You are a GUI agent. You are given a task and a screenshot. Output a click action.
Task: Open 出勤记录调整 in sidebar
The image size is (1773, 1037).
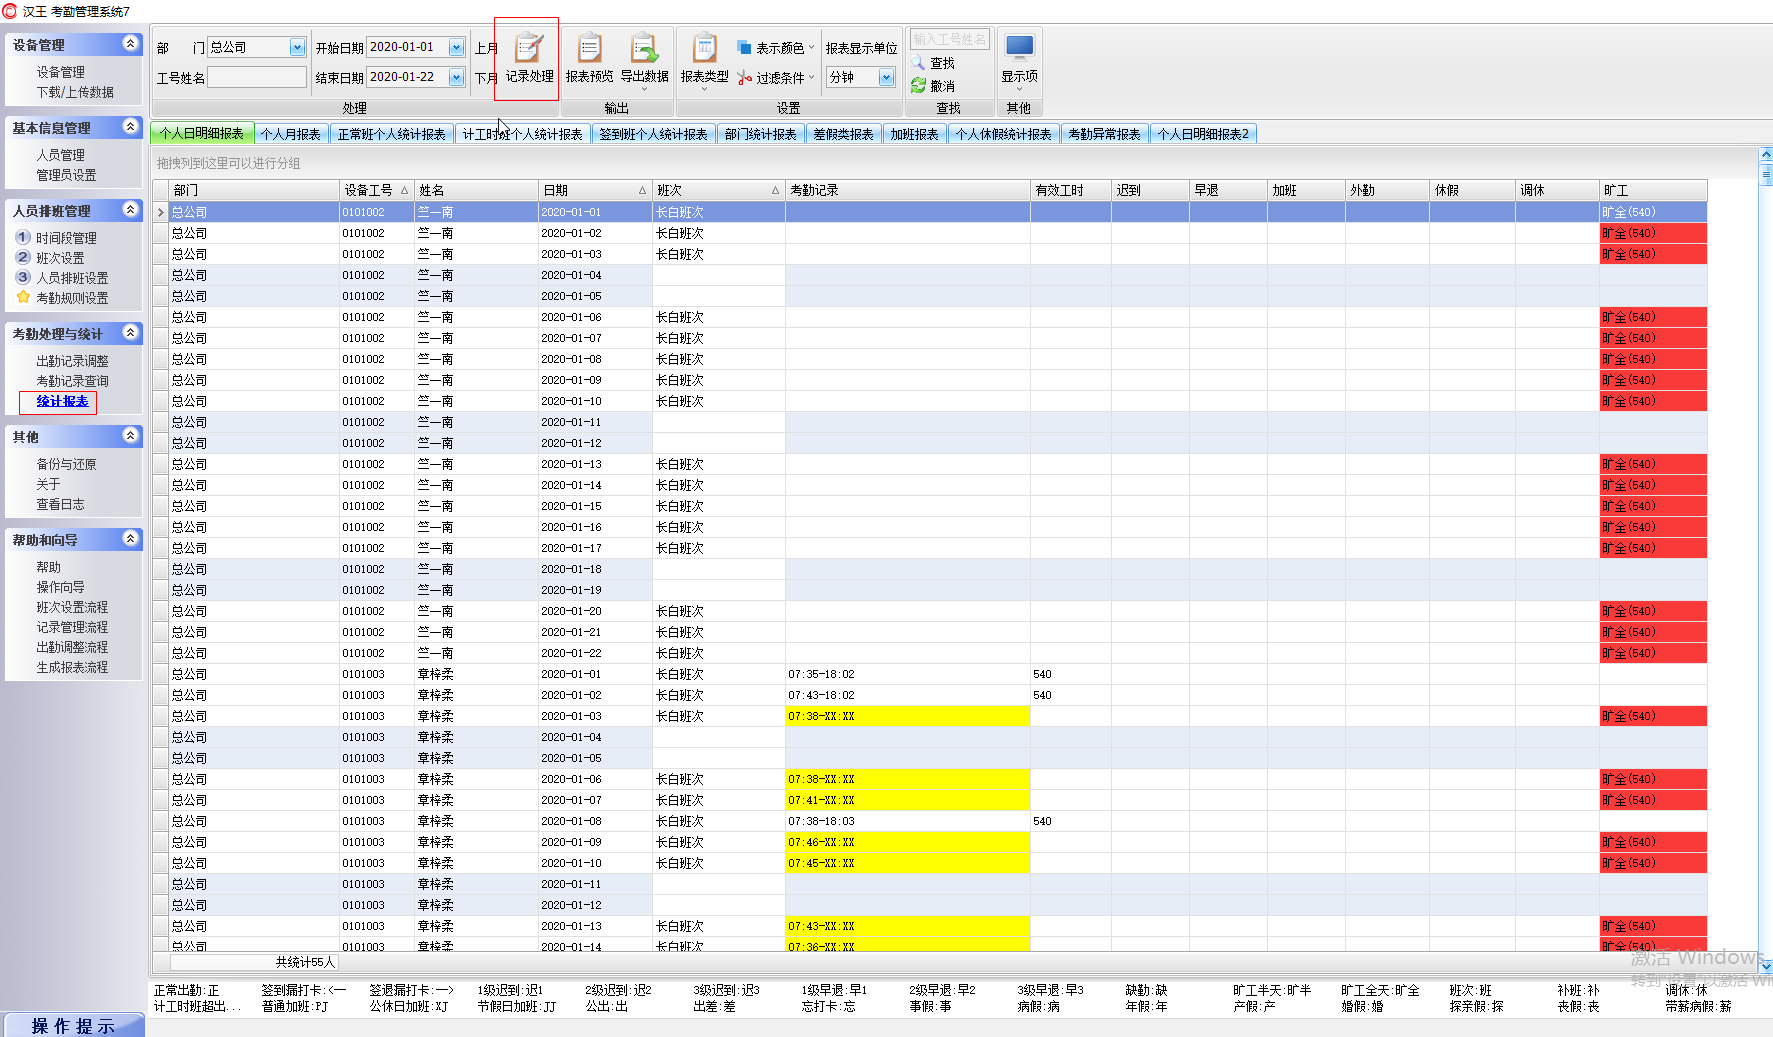click(72, 361)
